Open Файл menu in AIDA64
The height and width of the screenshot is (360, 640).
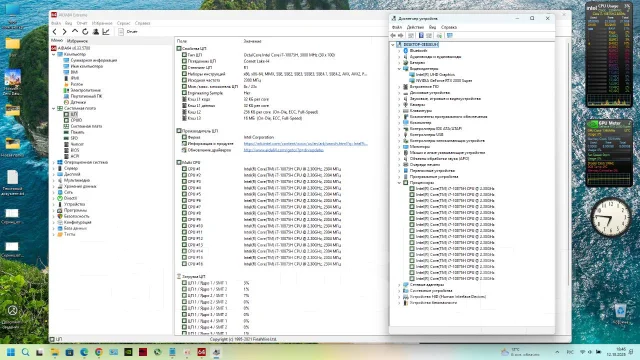coord(56,23)
